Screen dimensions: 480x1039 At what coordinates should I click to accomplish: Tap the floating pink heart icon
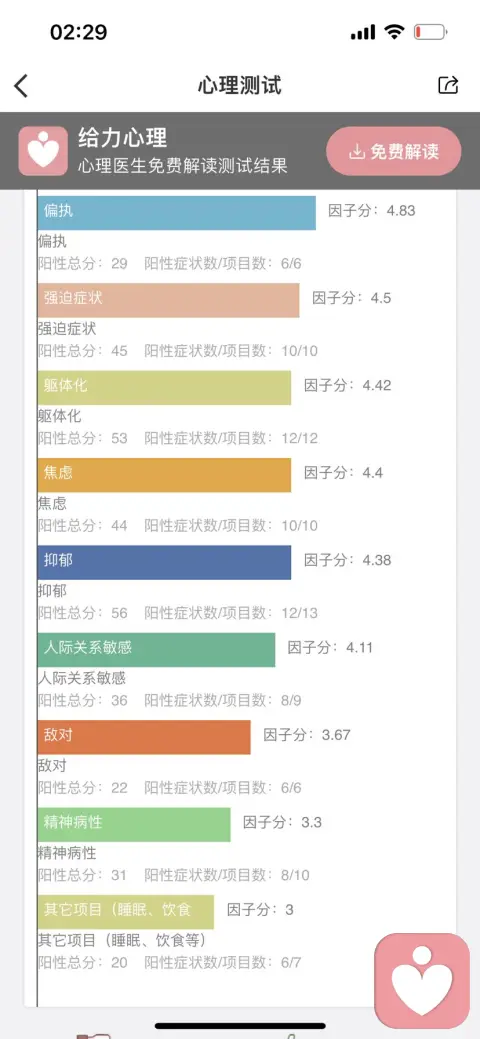coord(422,981)
